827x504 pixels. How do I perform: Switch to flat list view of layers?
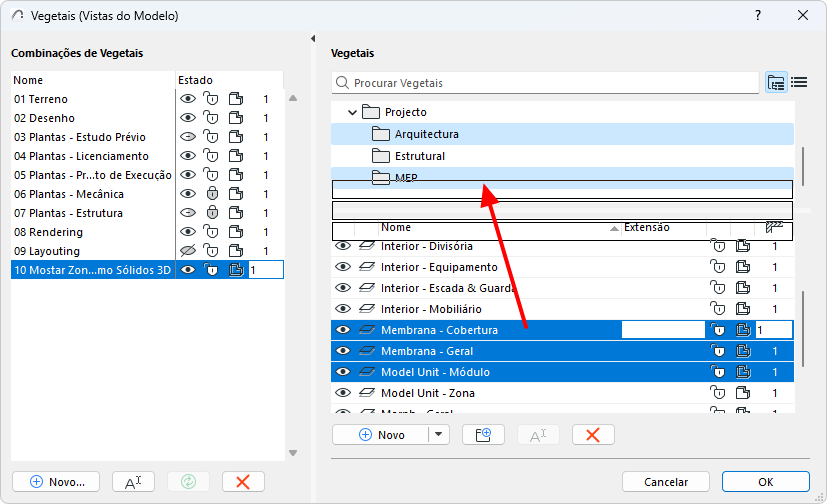pyautogui.click(x=799, y=83)
